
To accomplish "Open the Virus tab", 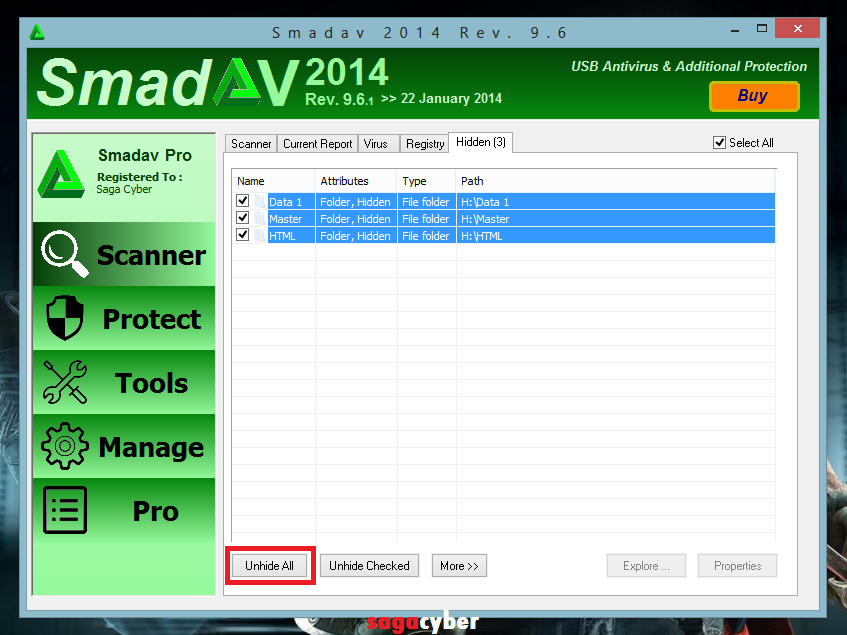I will coord(378,144).
